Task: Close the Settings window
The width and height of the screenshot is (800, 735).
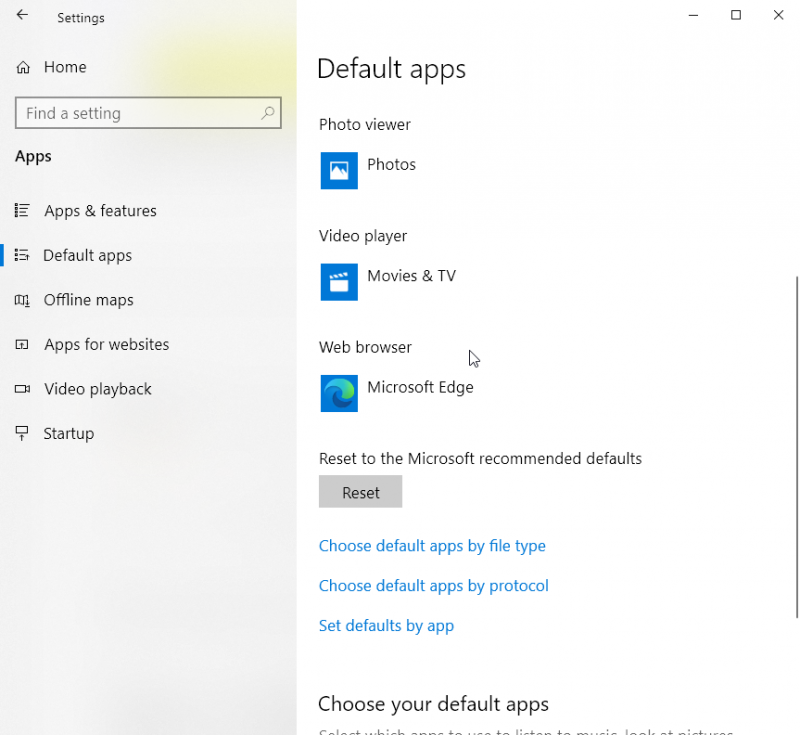Action: point(778,15)
